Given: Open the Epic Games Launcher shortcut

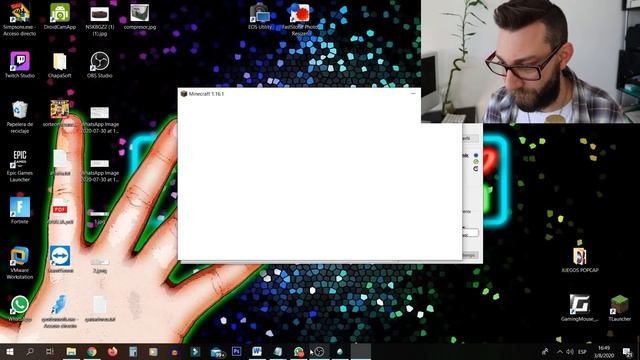Looking at the screenshot, I should [19, 166].
